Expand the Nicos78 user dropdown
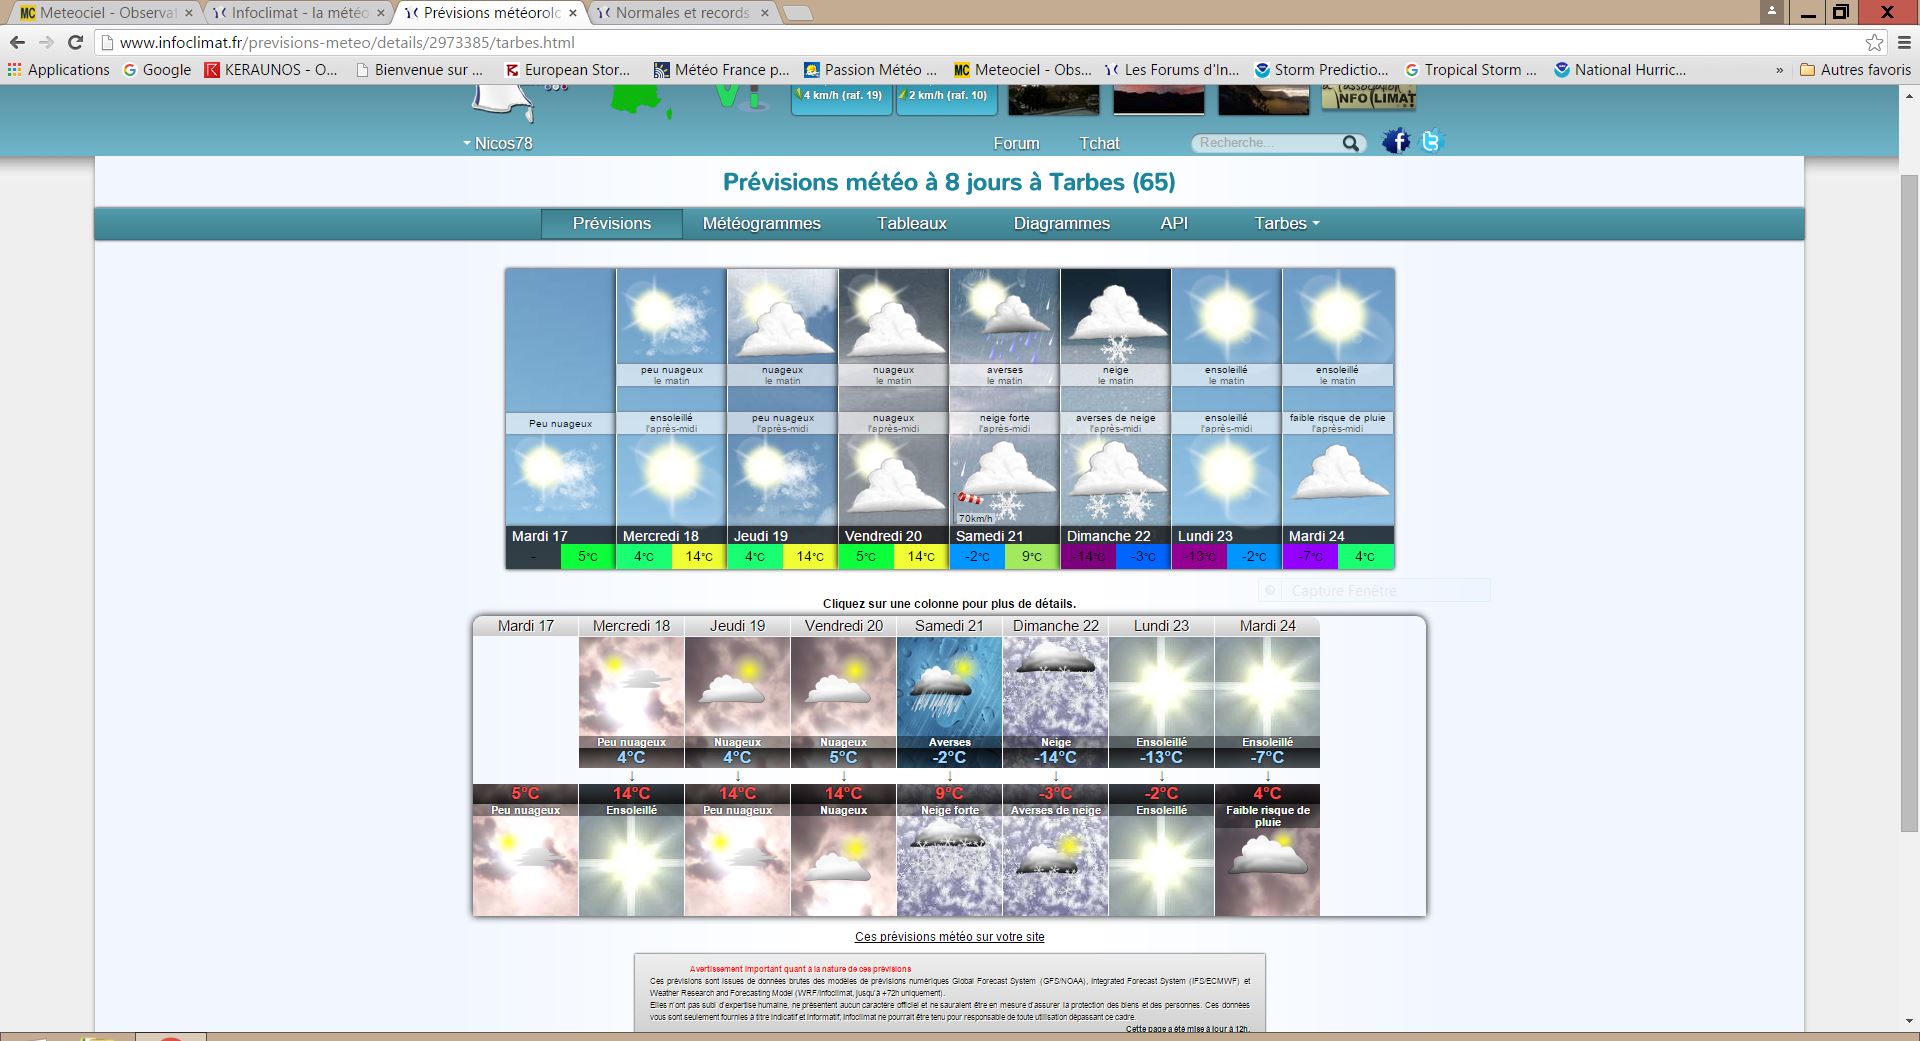This screenshot has height=1041, width=1920. pyautogui.click(x=497, y=143)
